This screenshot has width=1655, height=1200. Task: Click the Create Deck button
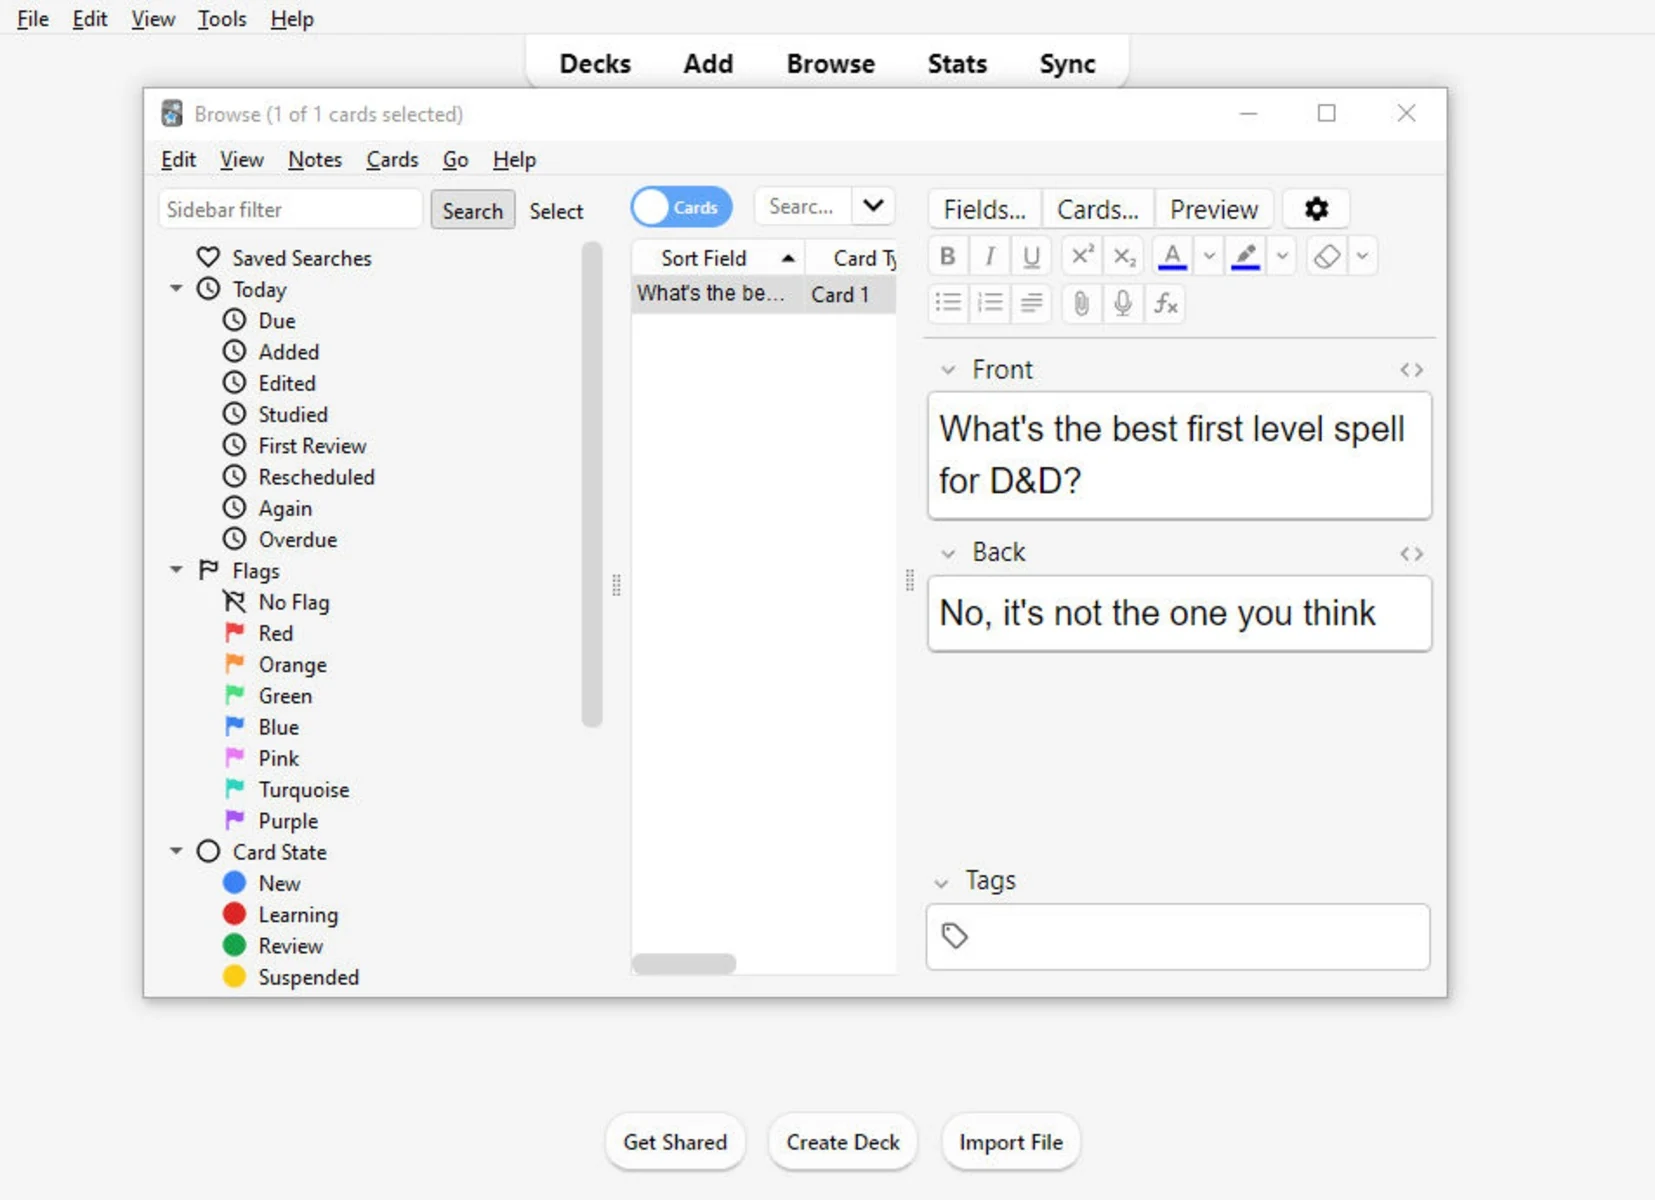coord(843,1142)
